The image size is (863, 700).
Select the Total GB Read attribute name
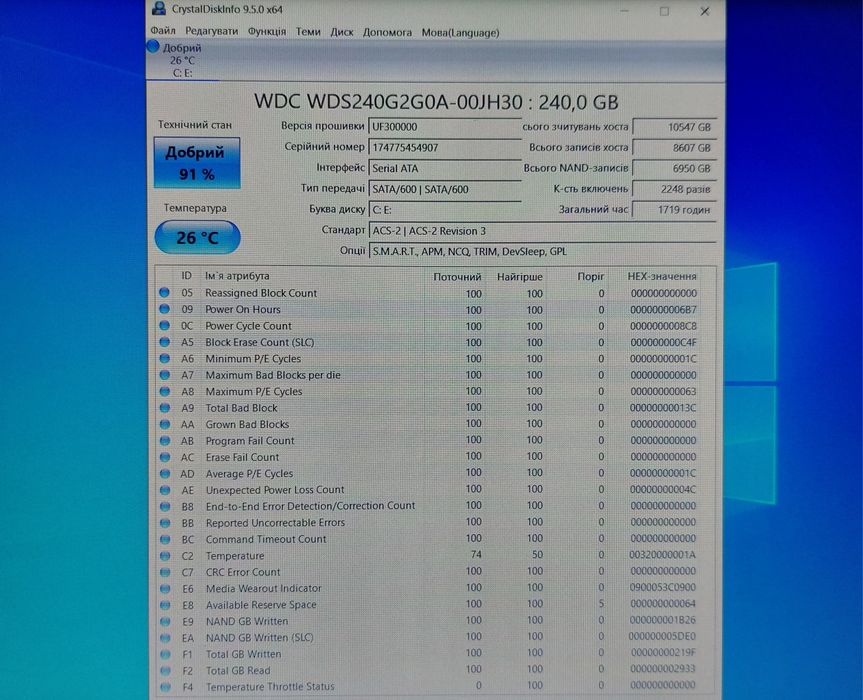point(238,670)
